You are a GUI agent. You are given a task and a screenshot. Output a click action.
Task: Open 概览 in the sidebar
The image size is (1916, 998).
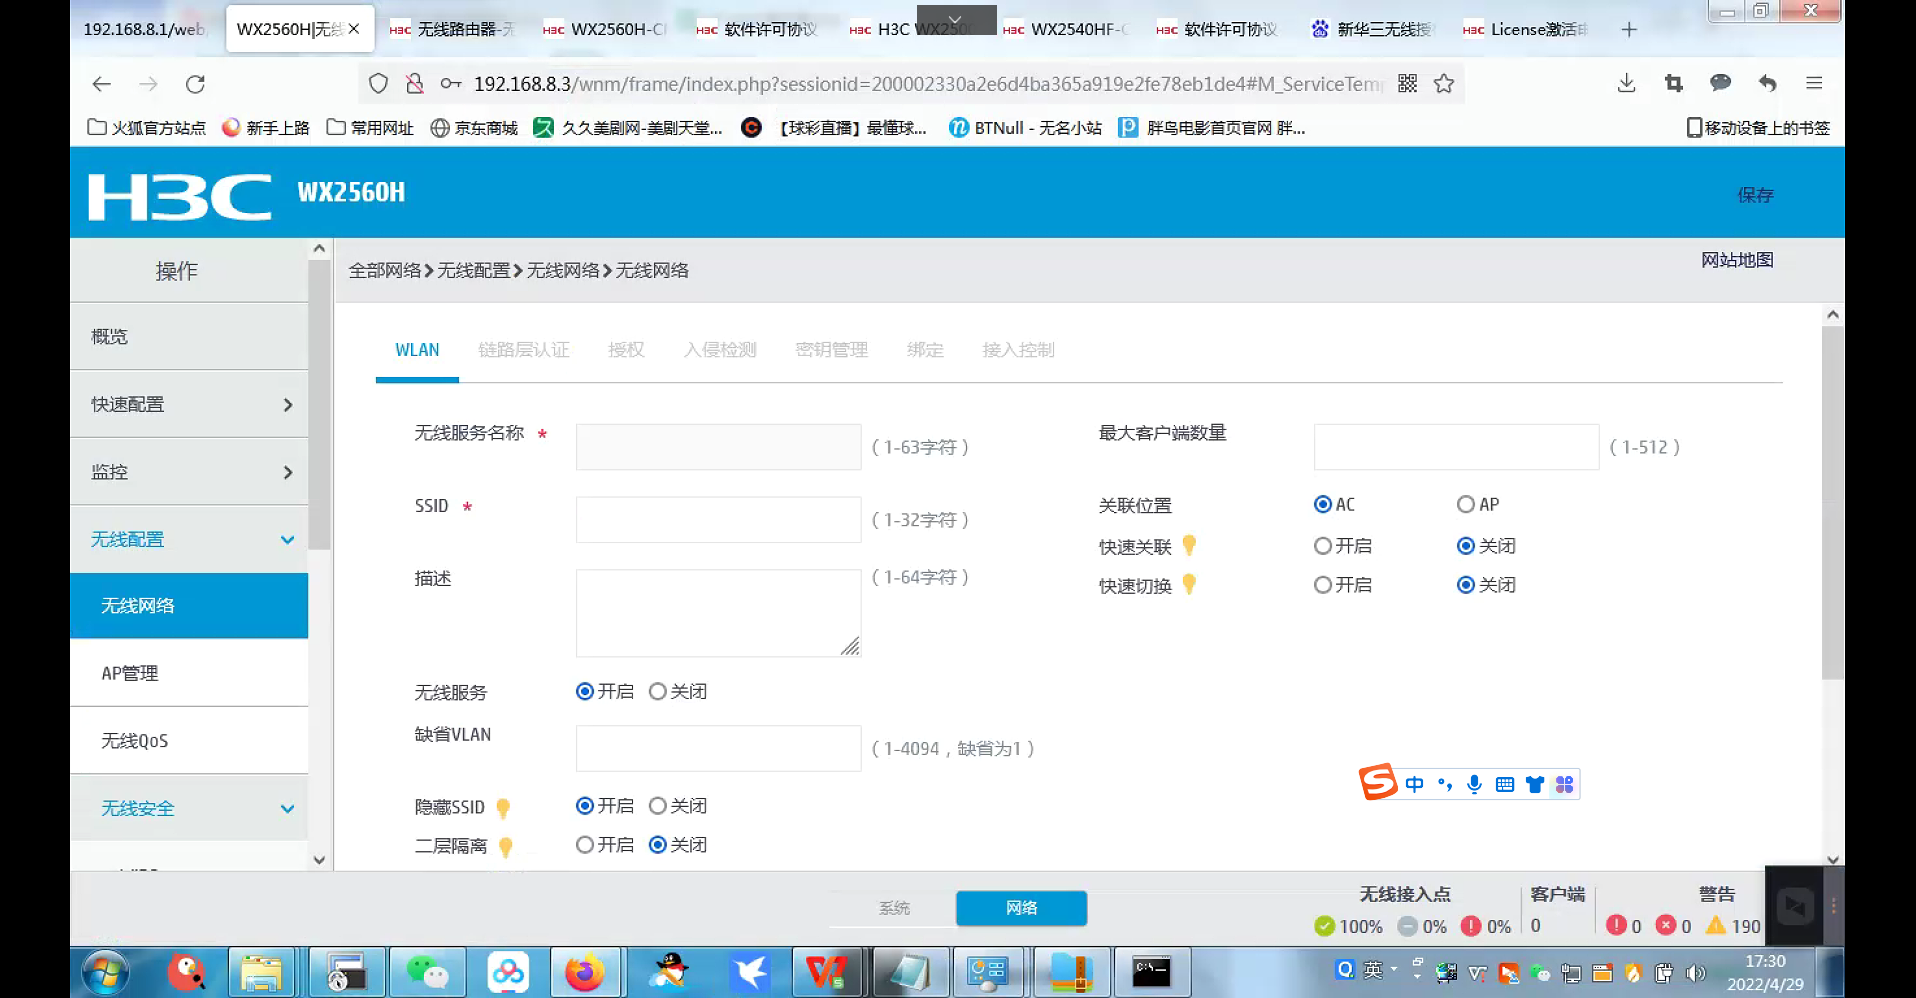(189, 337)
